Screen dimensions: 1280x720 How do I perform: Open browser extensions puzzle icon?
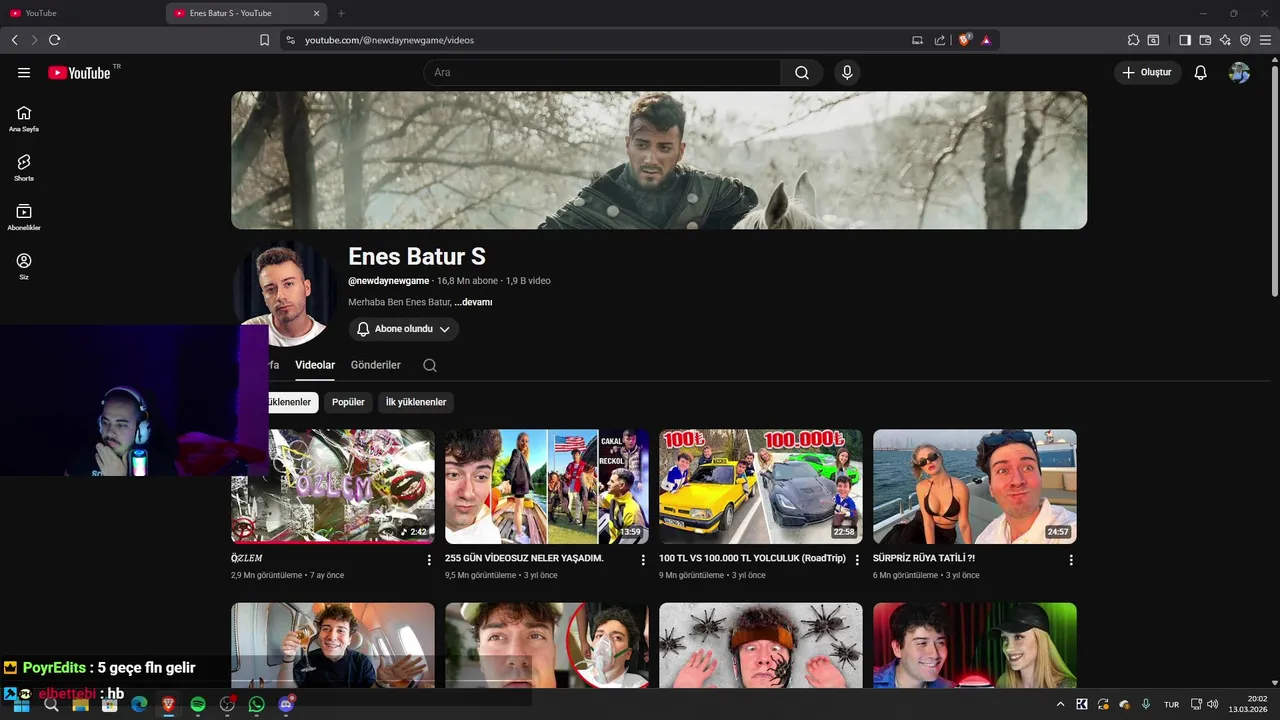click(x=1133, y=40)
